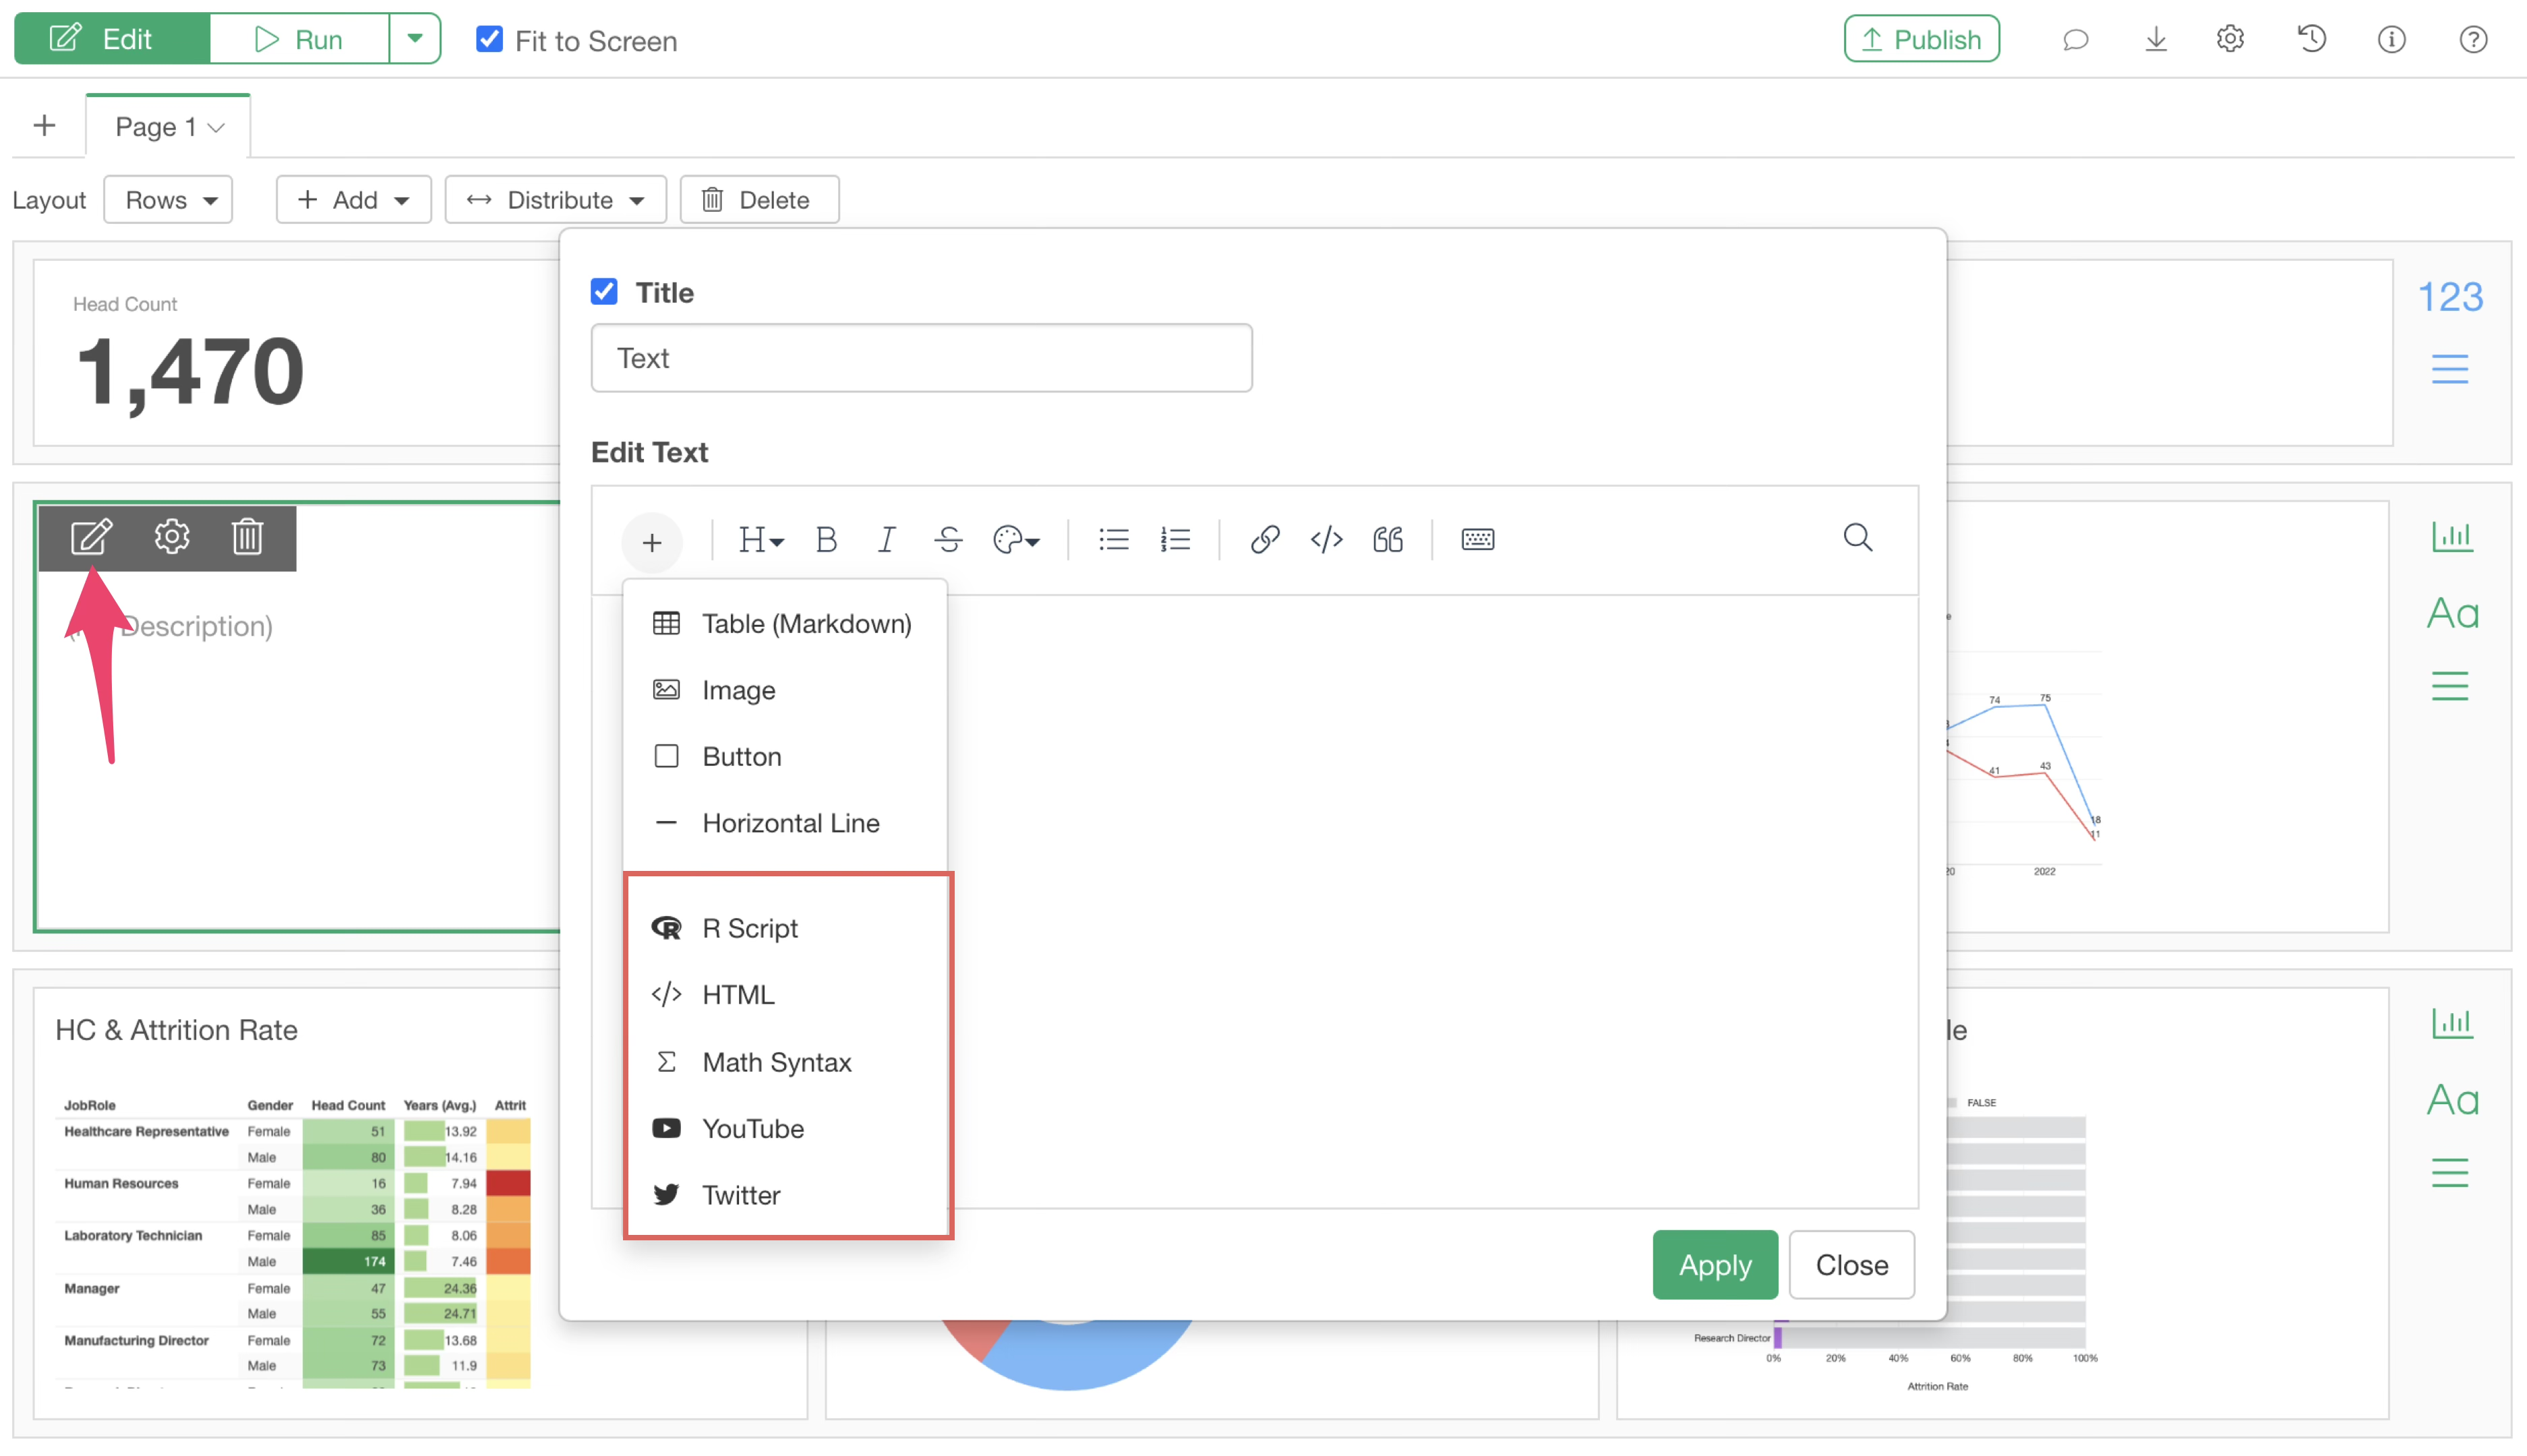Click the blockquote icon
The height and width of the screenshot is (1456, 2527).
(1388, 540)
